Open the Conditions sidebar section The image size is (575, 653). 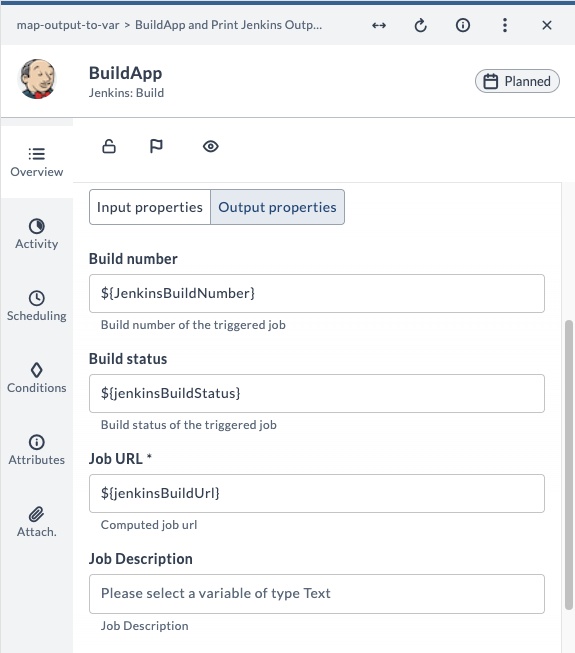click(37, 378)
